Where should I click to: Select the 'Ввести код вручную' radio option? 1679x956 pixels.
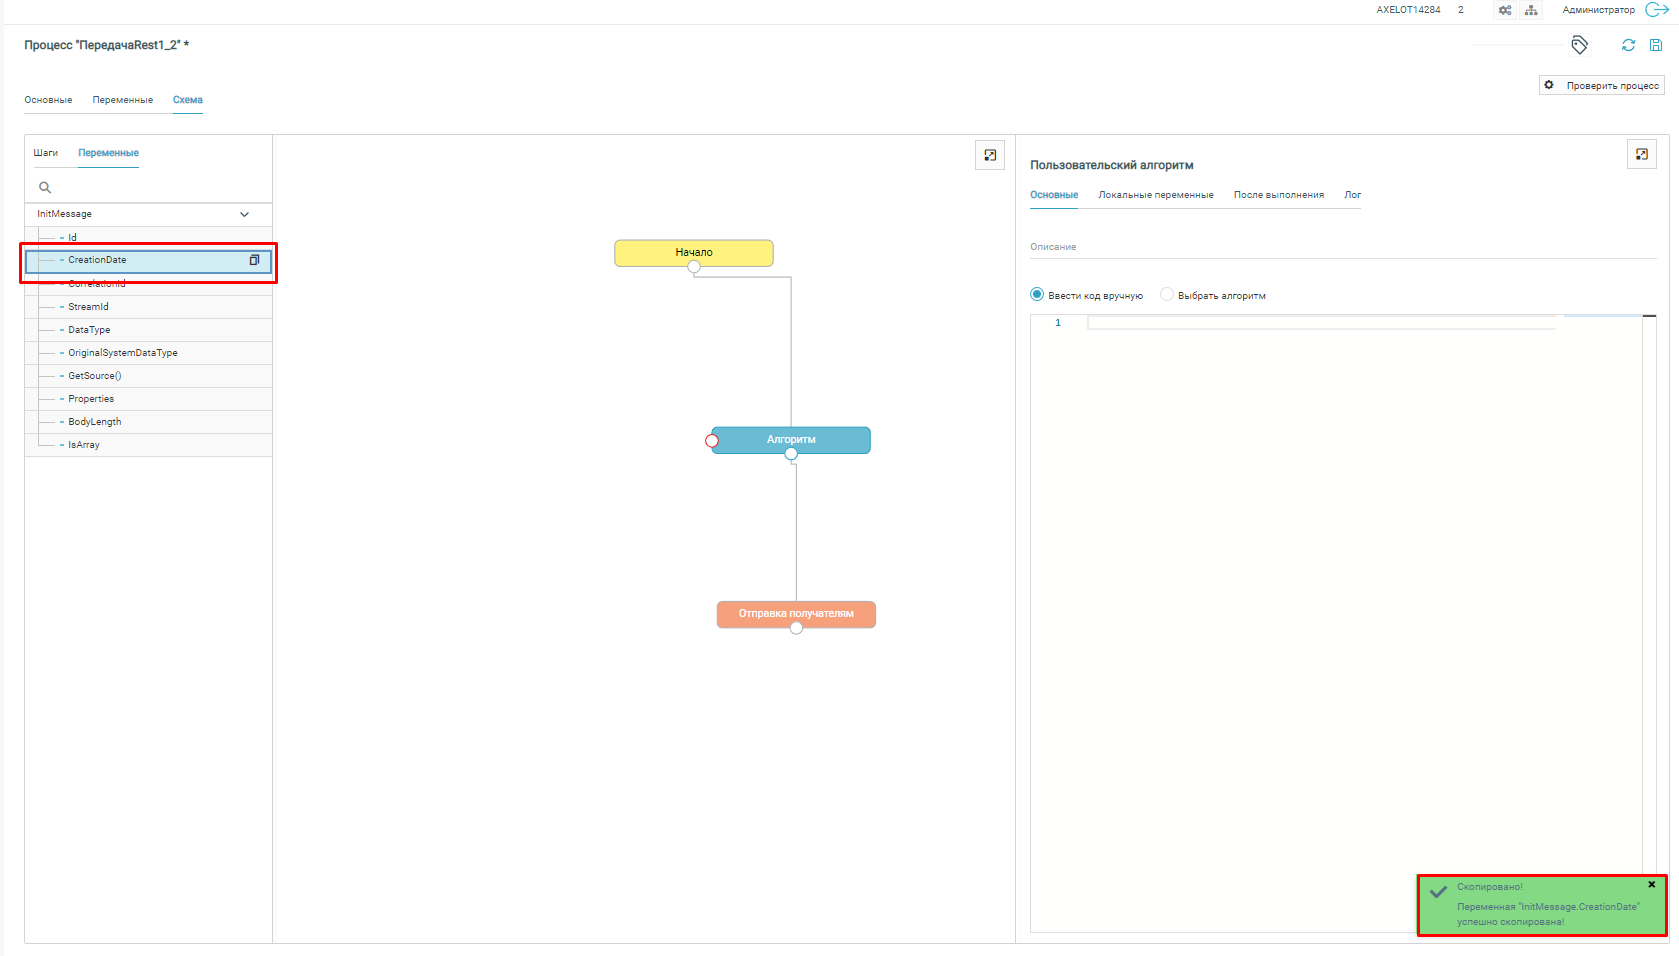[1037, 295]
